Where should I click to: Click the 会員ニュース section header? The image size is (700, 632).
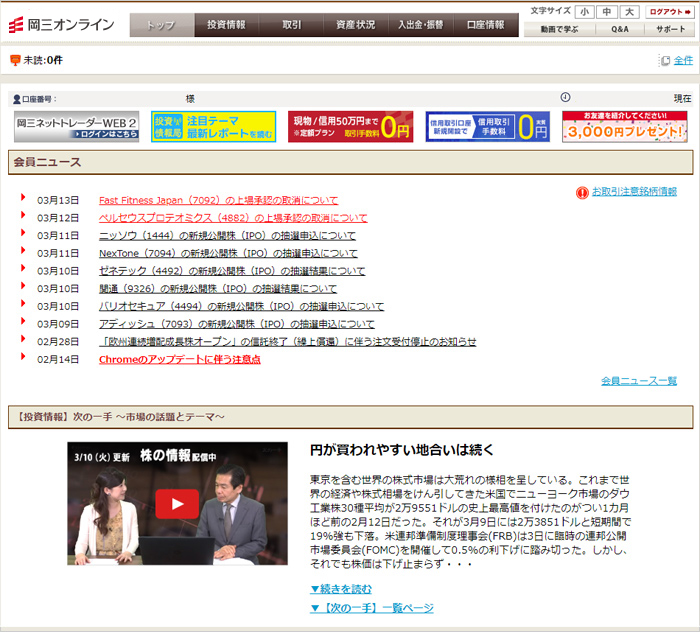point(350,162)
